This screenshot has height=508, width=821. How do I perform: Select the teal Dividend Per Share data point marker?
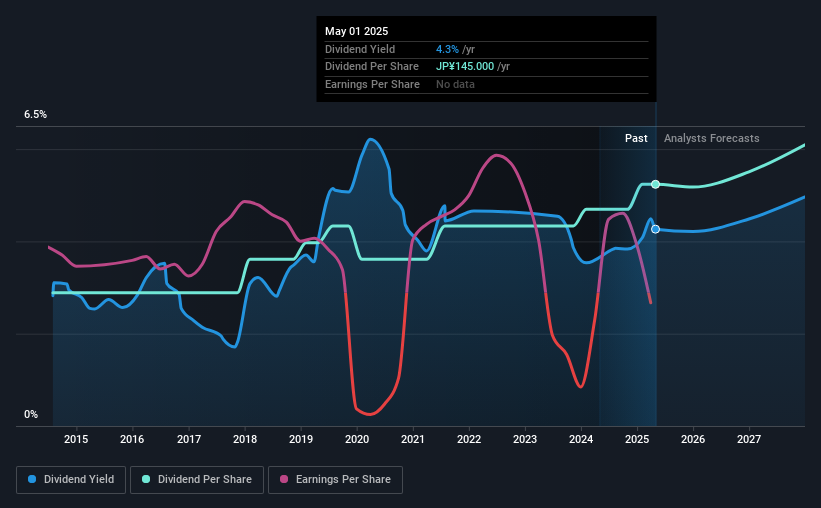[x=656, y=184]
